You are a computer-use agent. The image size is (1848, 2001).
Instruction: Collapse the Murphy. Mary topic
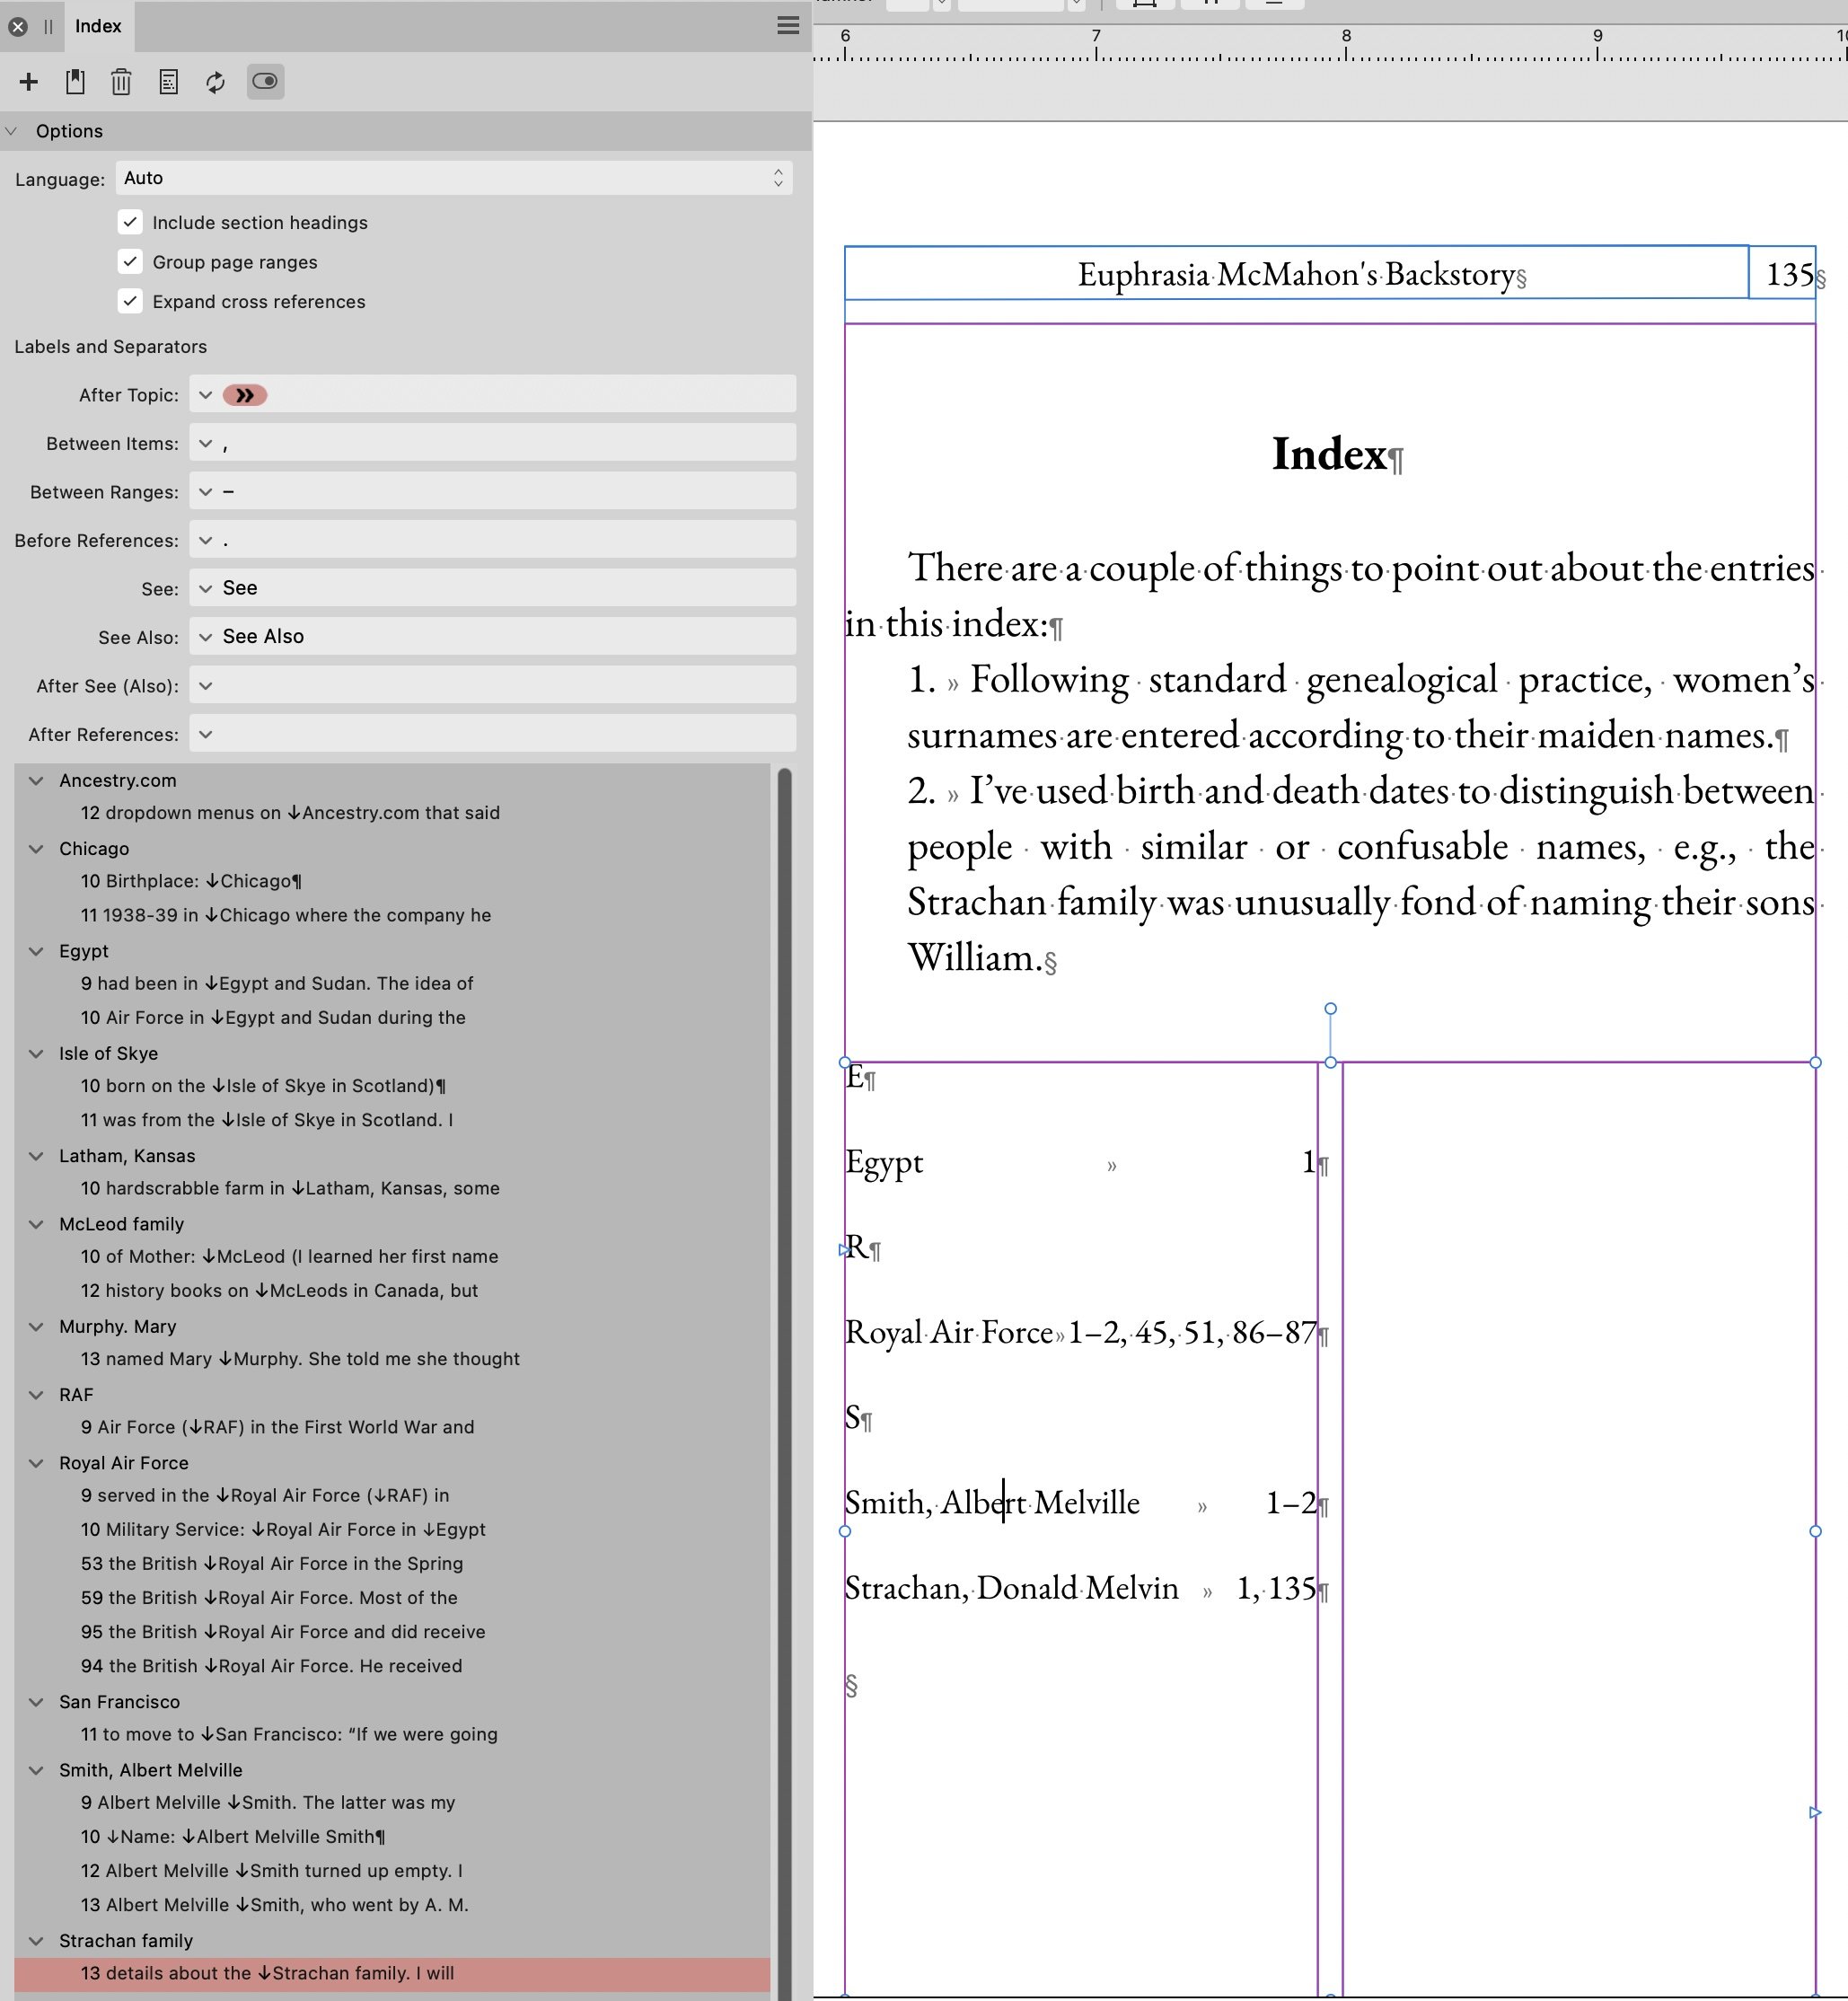(36, 1327)
